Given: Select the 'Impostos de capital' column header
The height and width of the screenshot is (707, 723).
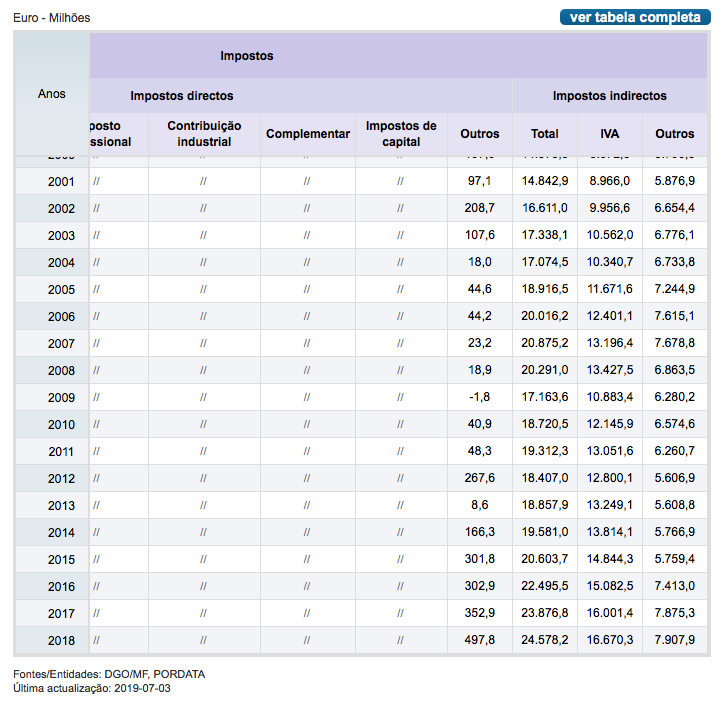Looking at the screenshot, I should (401, 134).
